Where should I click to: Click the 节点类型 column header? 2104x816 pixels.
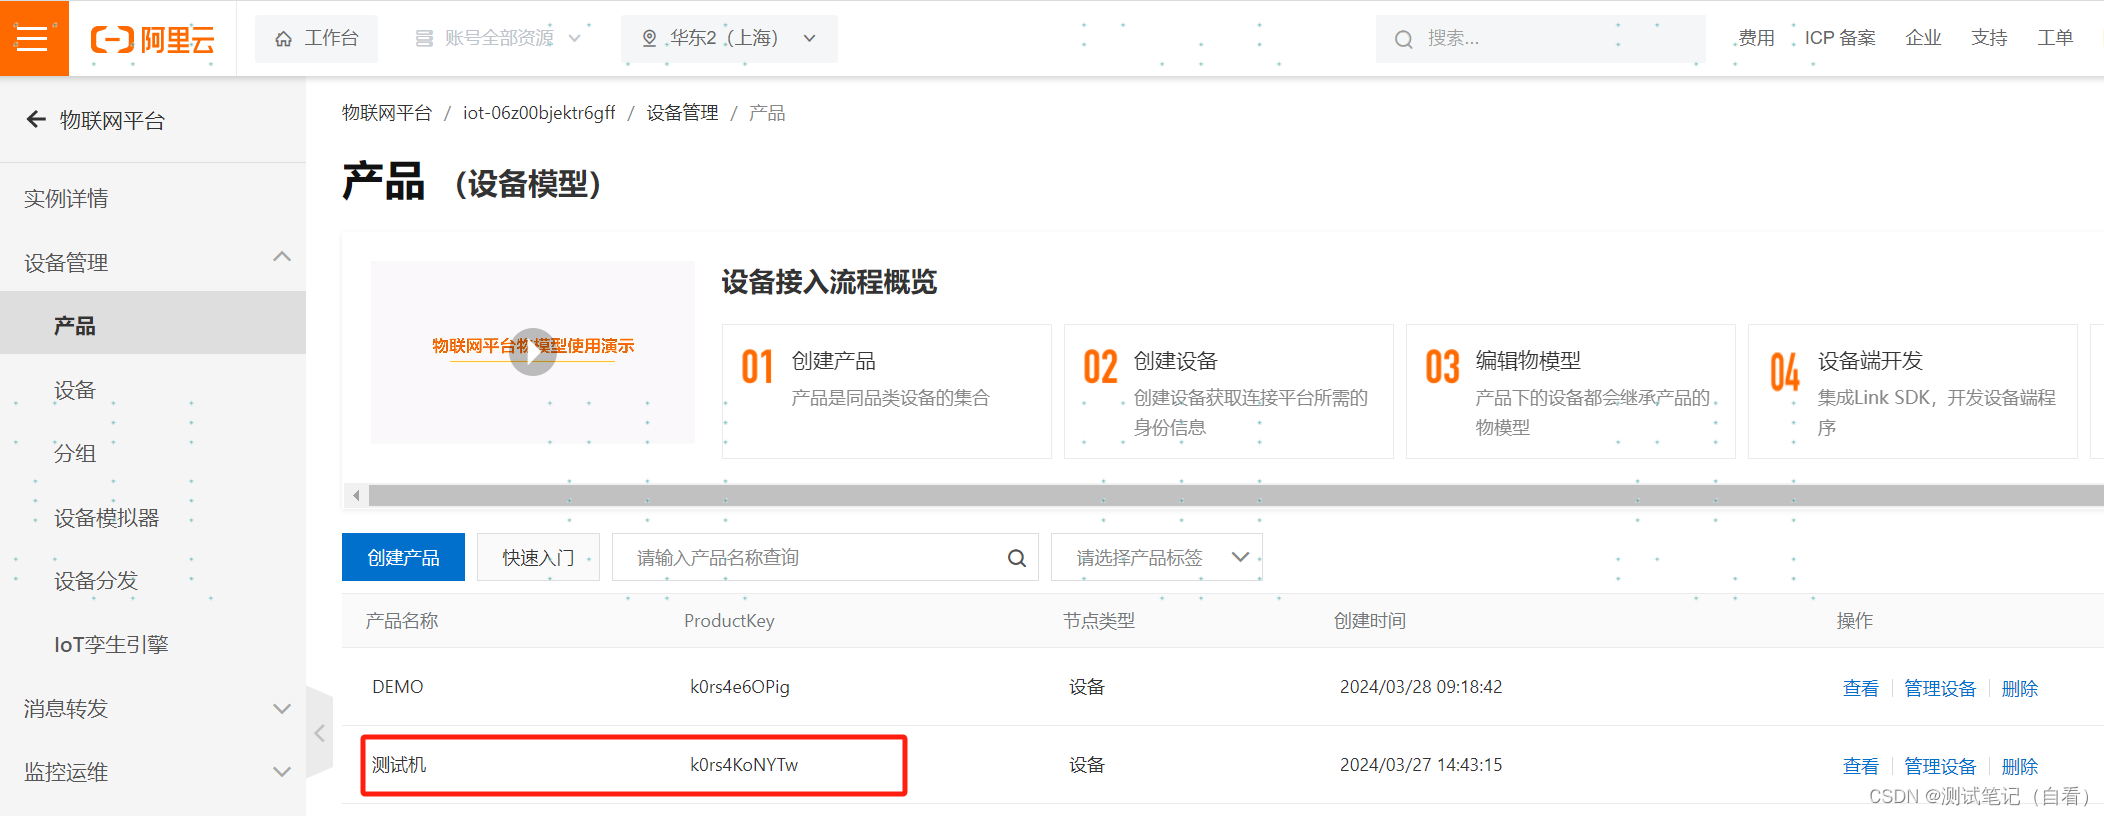point(1099,621)
